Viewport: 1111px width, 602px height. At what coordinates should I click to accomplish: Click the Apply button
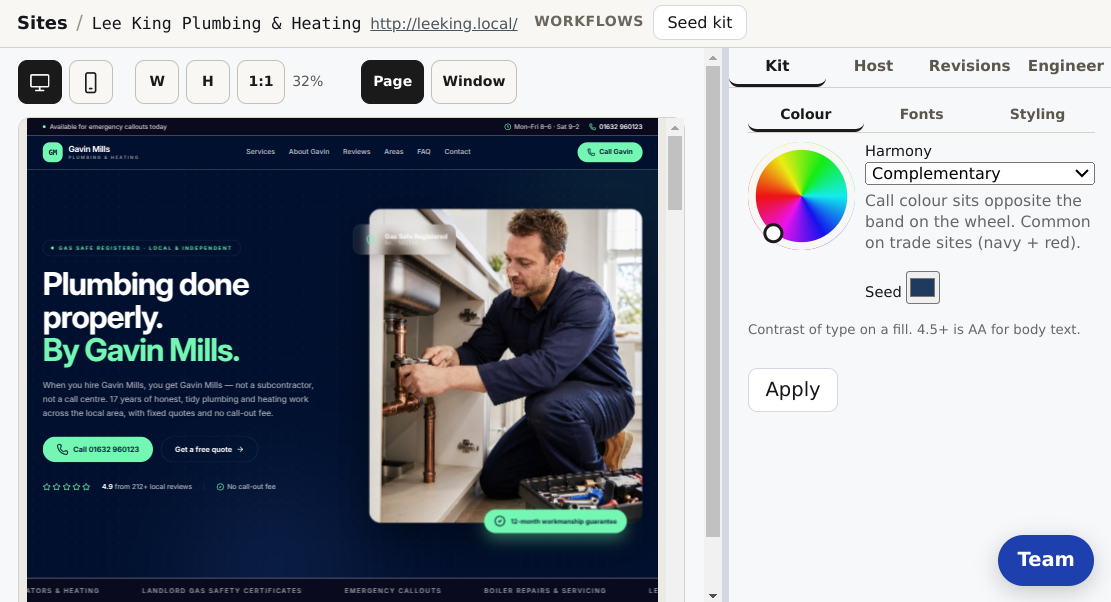793,390
